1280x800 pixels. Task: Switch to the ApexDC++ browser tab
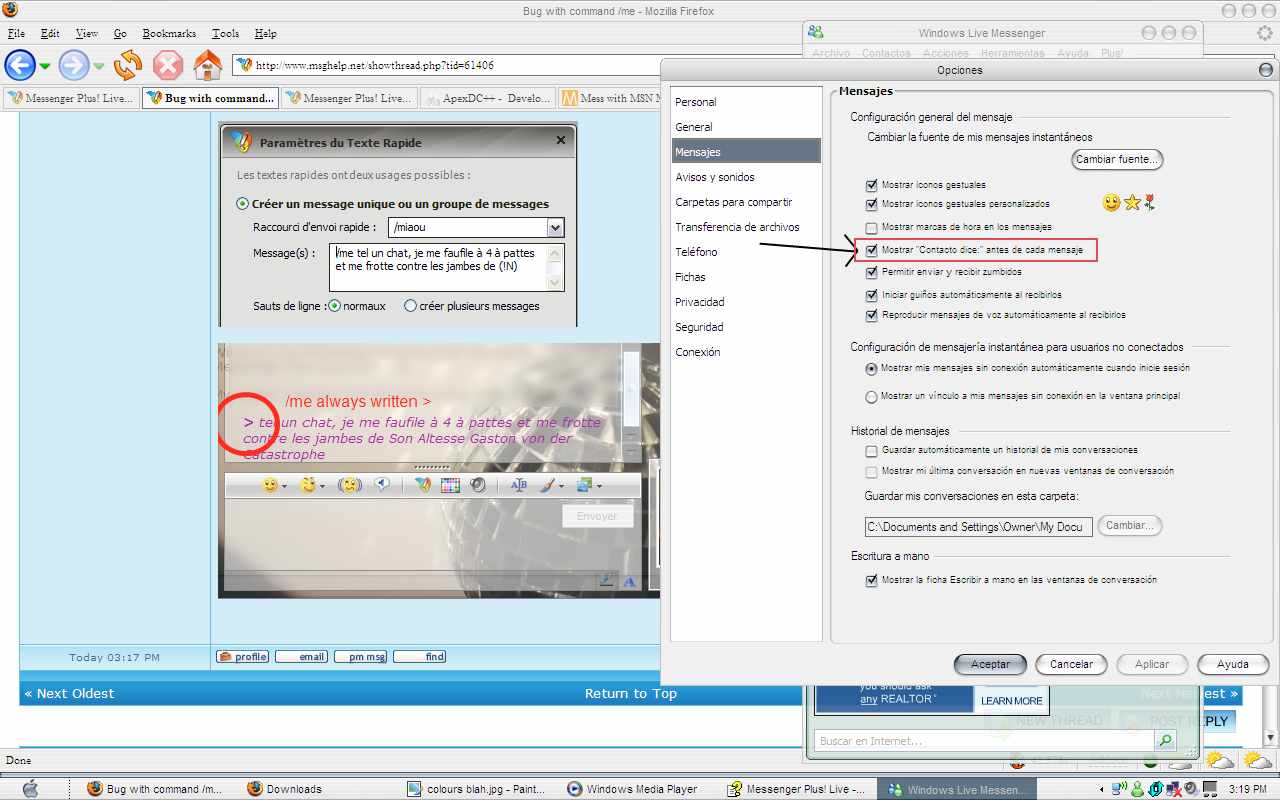tap(487, 98)
